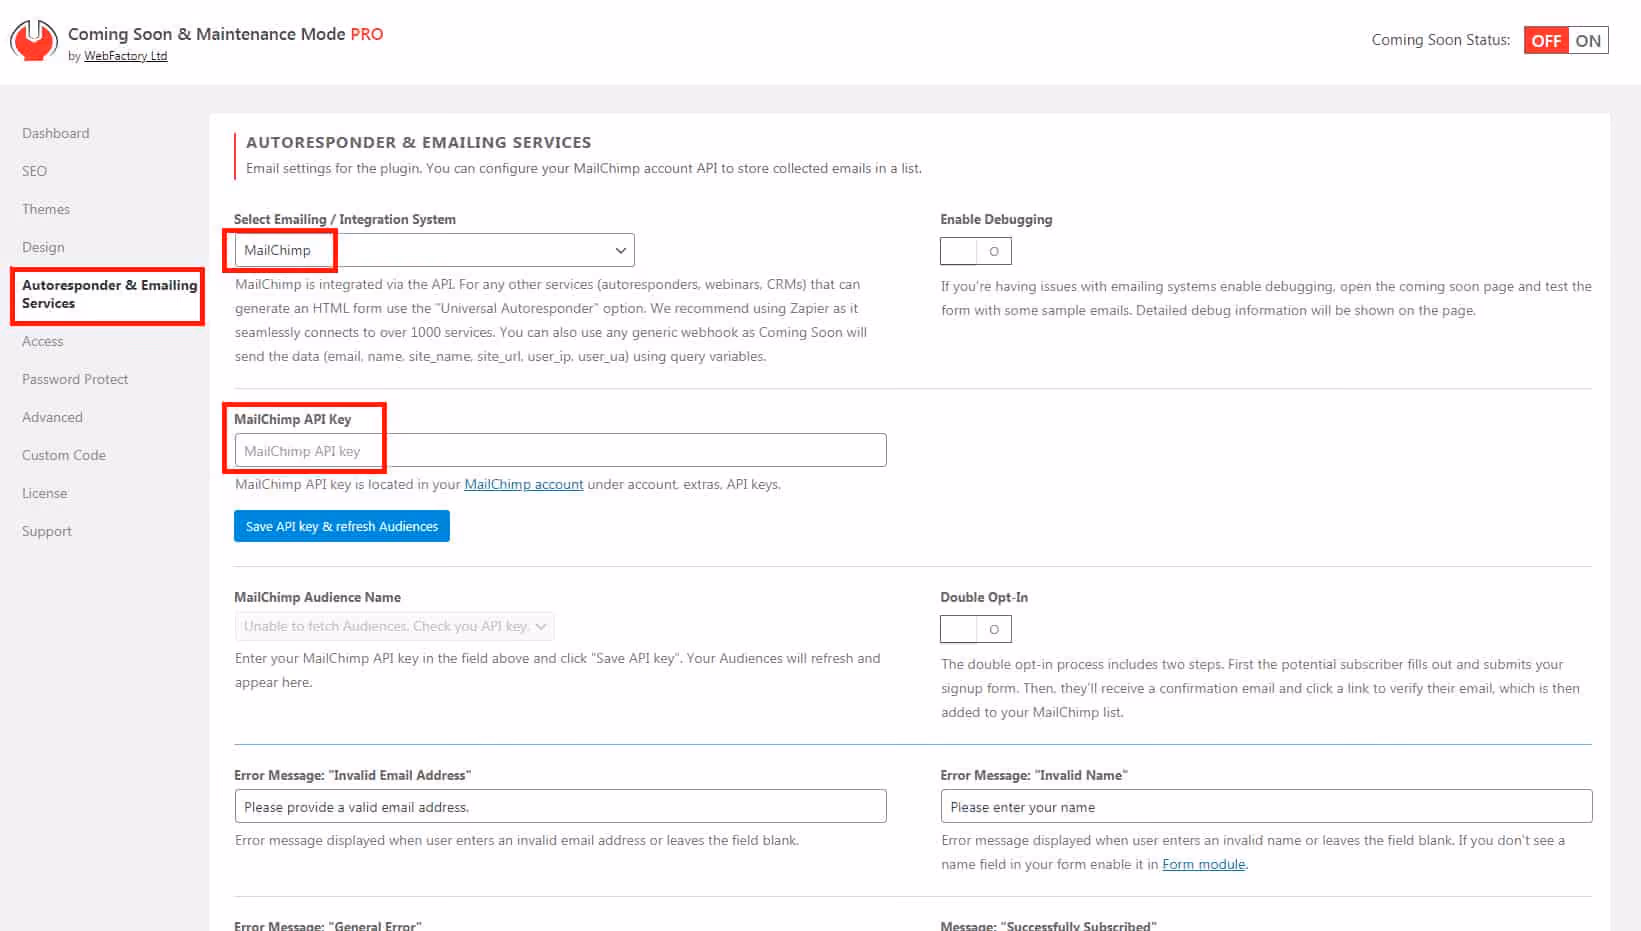Screen dimensions: 1641x931
Task: Open the Themes section
Action: point(46,209)
